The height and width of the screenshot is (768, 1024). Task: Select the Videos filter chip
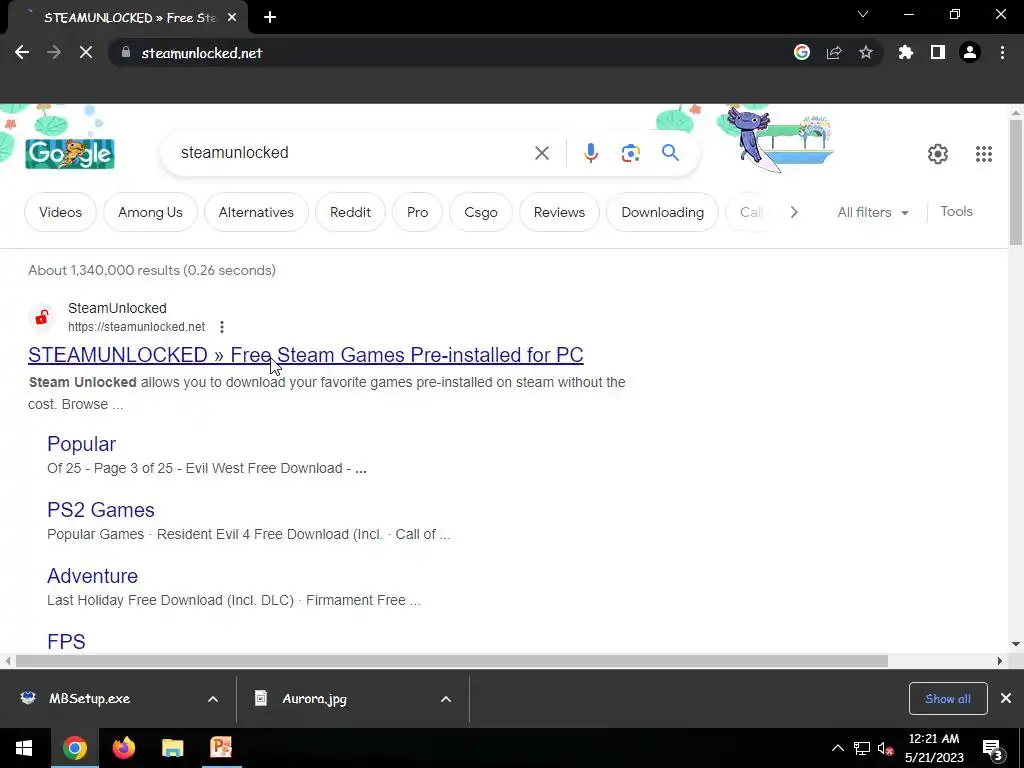[x=60, y=212]
